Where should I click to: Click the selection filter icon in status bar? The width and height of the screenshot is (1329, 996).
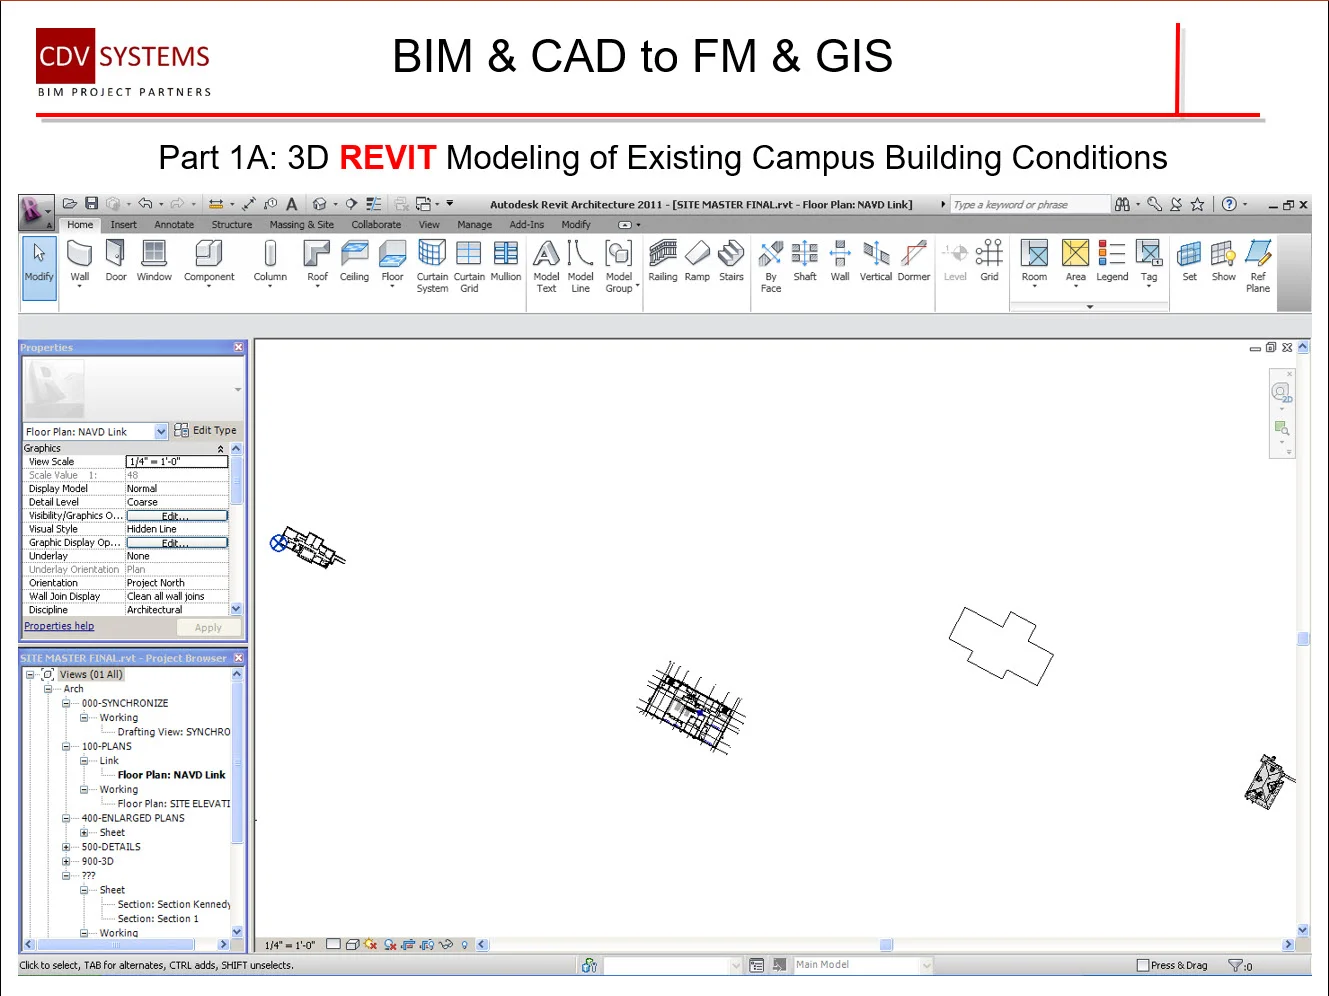tap(1236, 966)
